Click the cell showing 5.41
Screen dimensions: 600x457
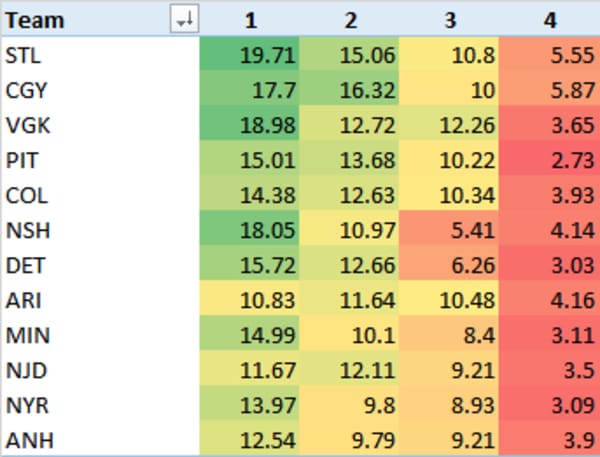(x=449, y=228)
